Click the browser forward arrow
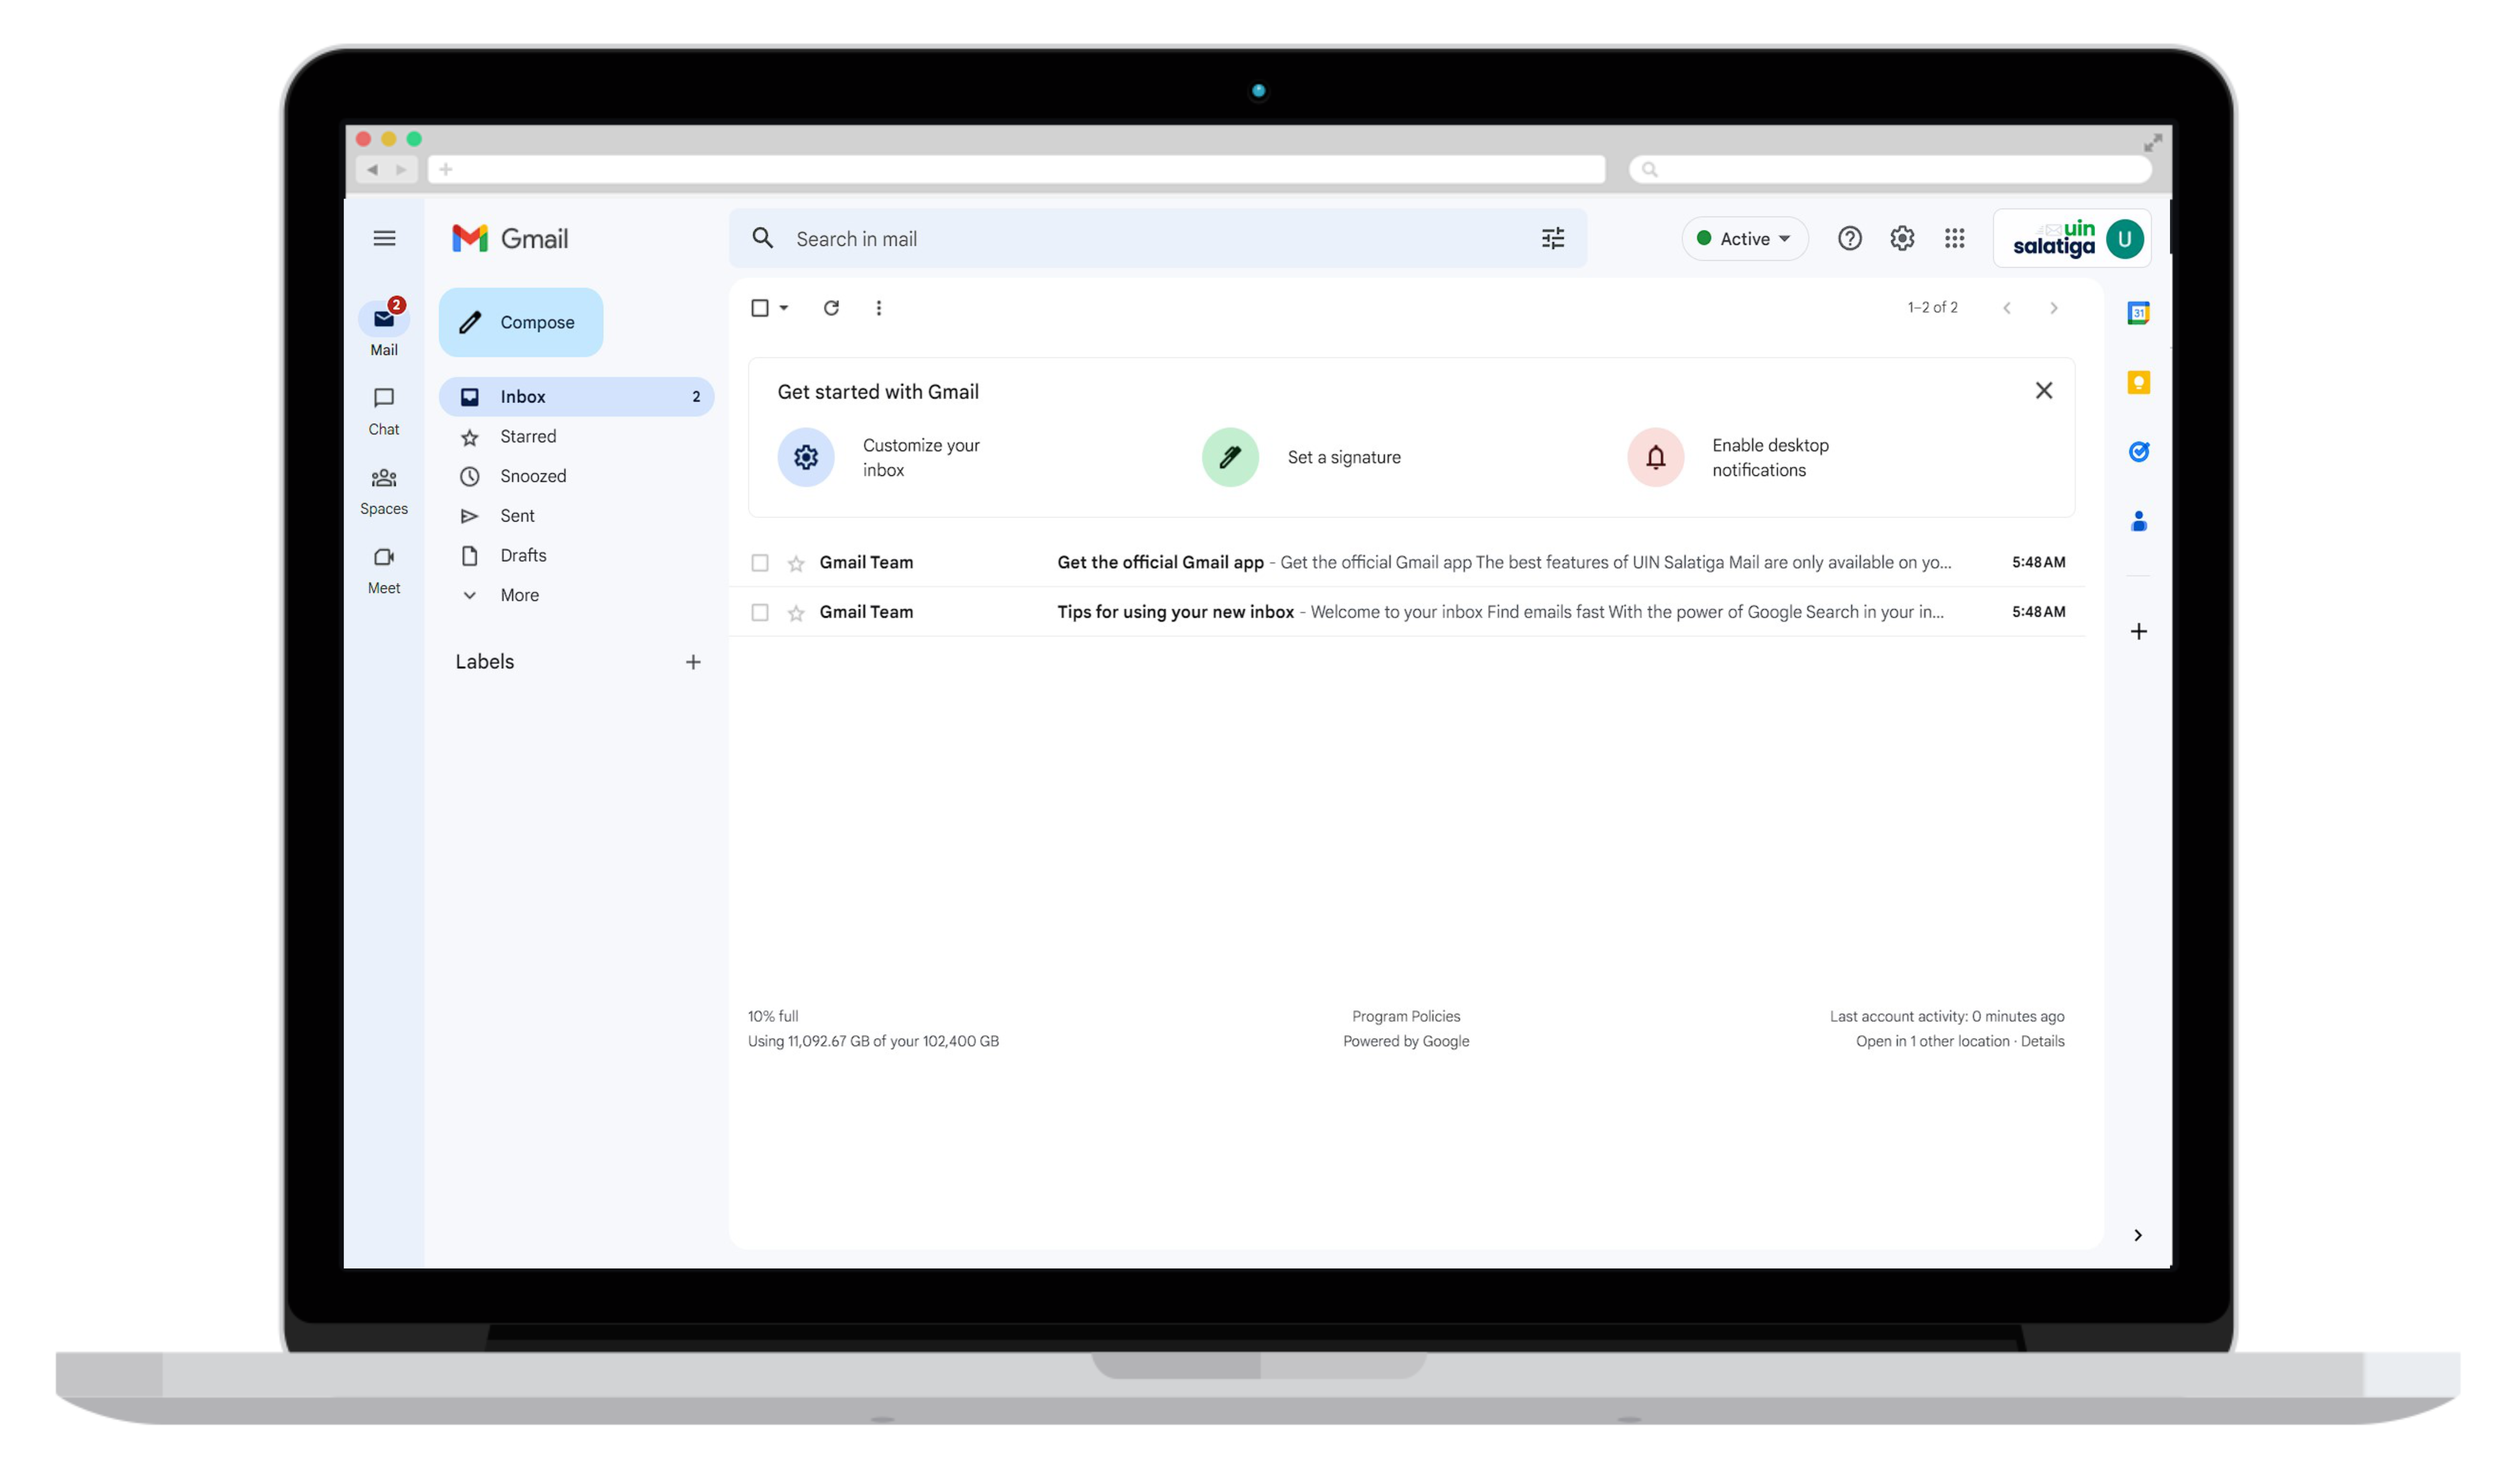 [x=401, y=169]
